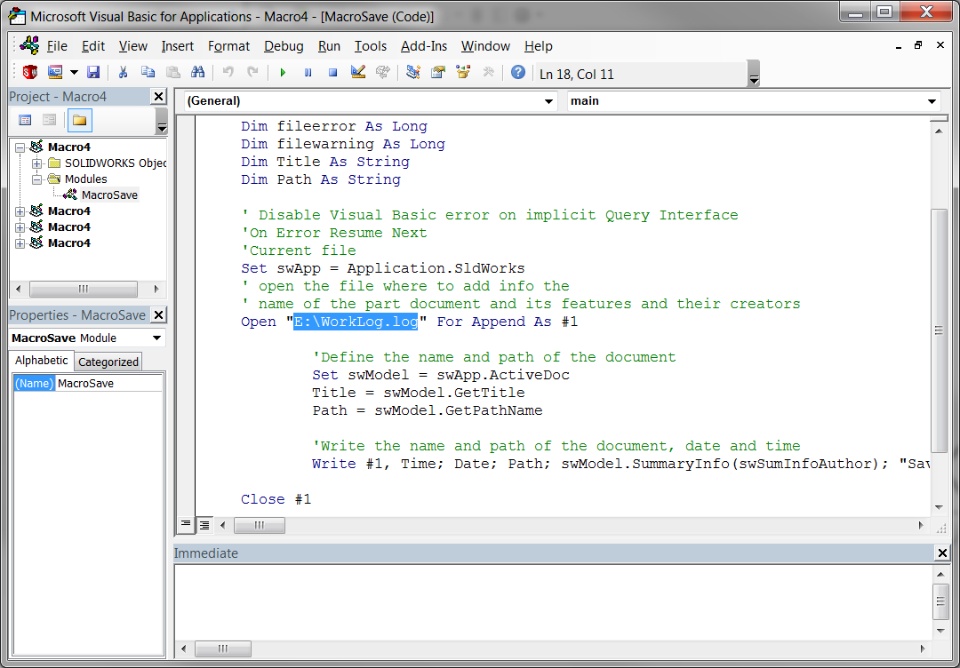960x668 pixels.
Task: Switch to the Categorized tab
Action: tap(108, 361)
